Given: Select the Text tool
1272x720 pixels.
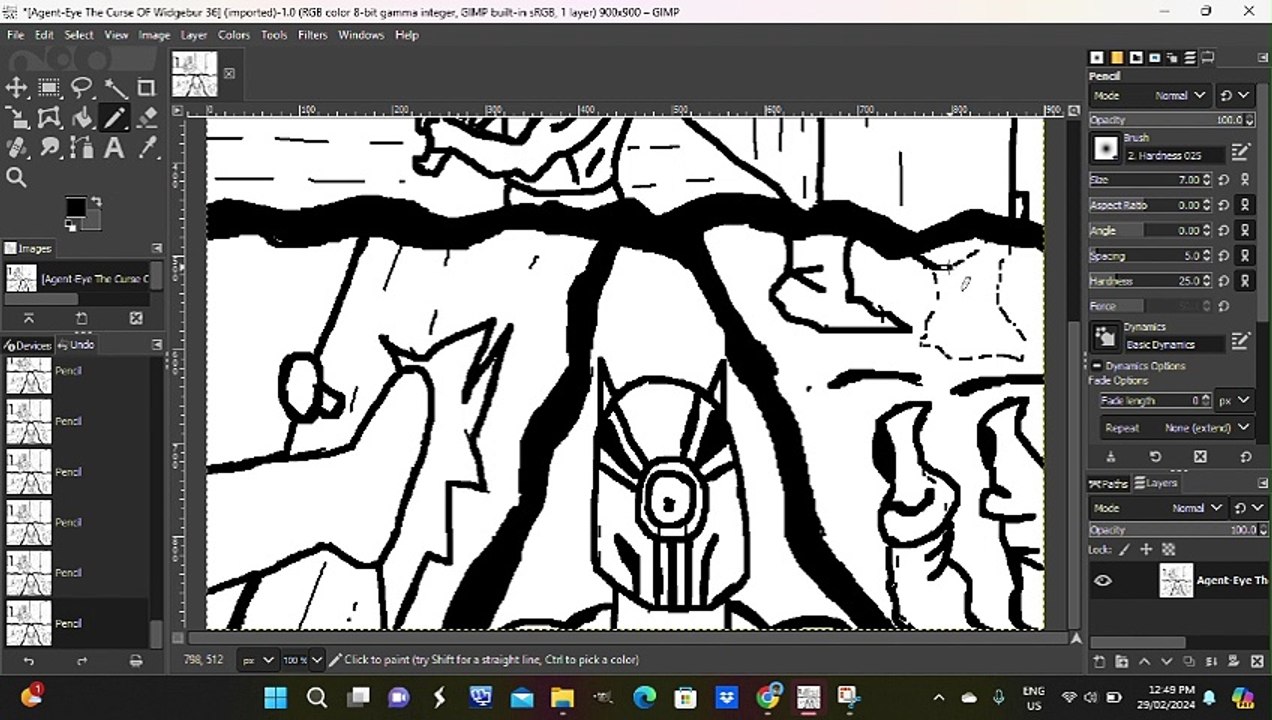Looking at the screenshot, I should pos(114,148).
